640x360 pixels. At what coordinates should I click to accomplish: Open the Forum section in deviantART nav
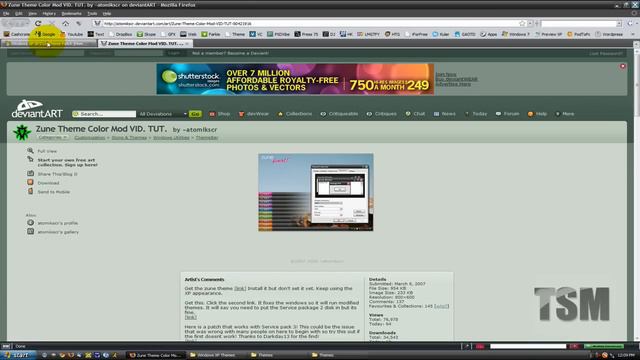[507, 114]
